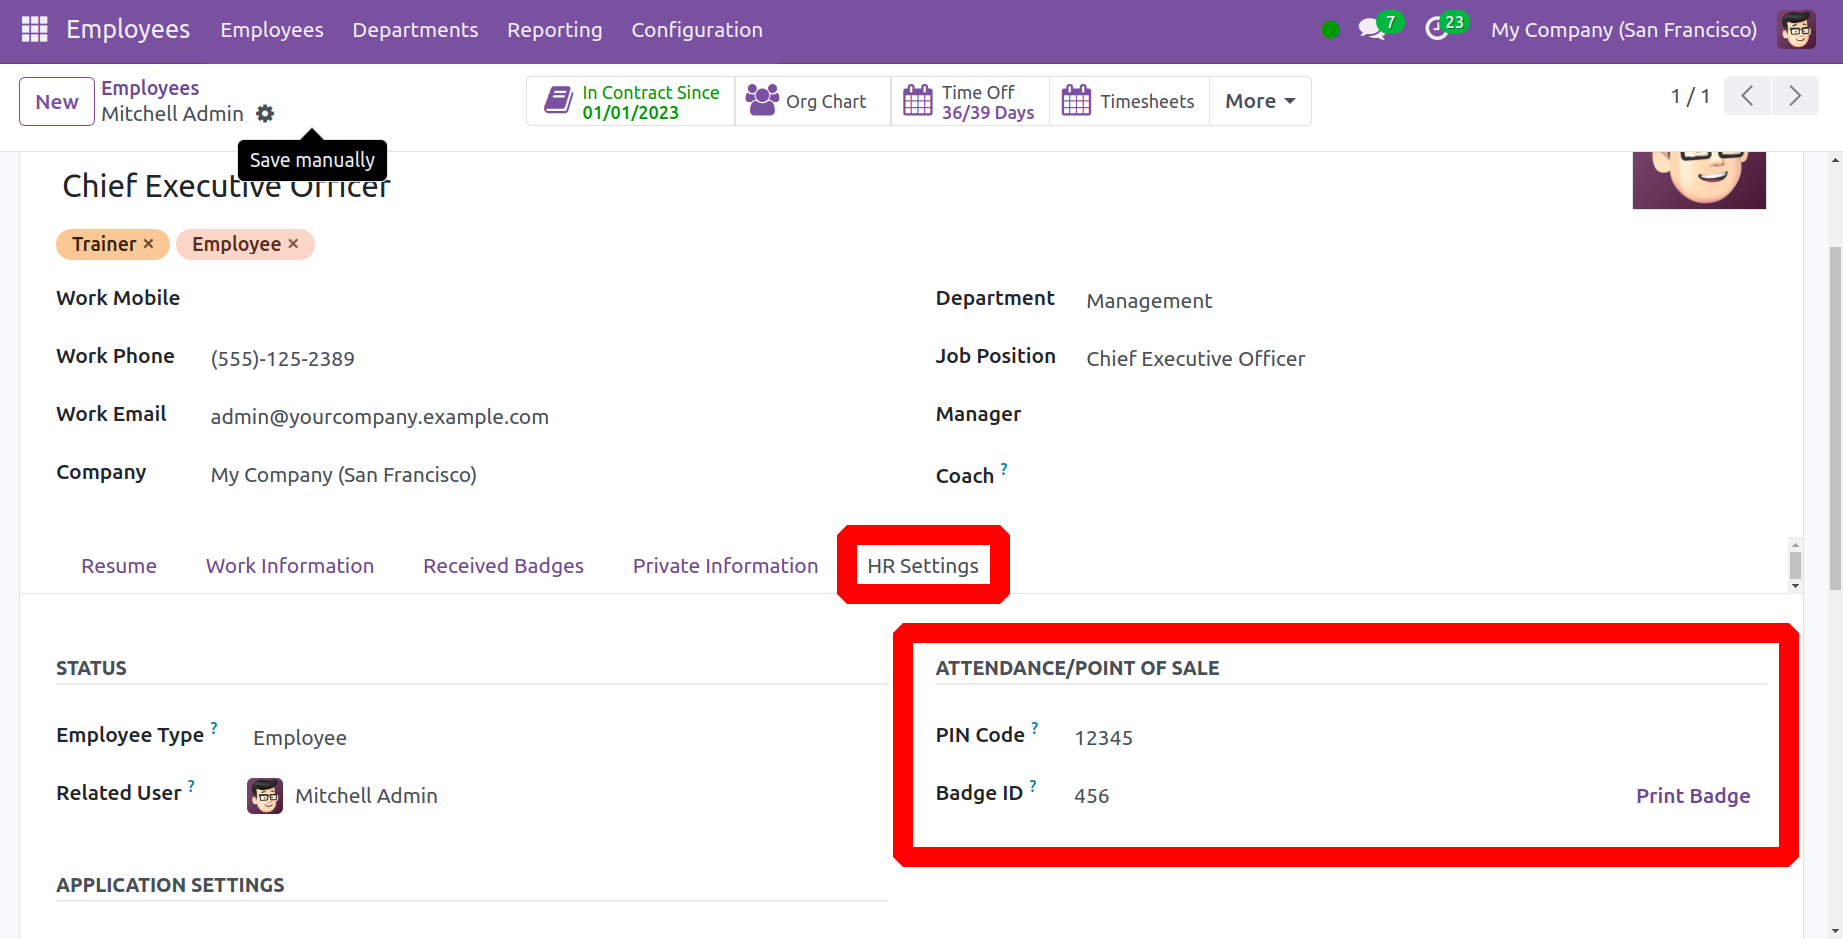Image resolution: width=1843 pixels, height=939 pixels.
Task: Click the PIN Code input field
Action: [1300, 738]
